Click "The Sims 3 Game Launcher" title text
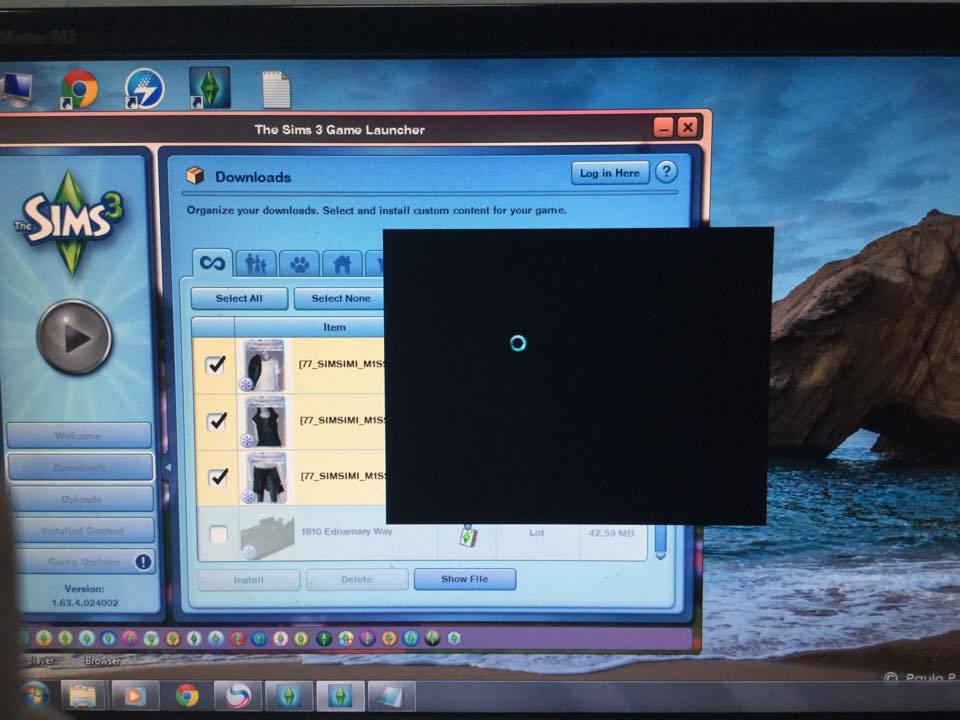The width and height of the screenshot is (960, 720). click(x=340, y=130)
